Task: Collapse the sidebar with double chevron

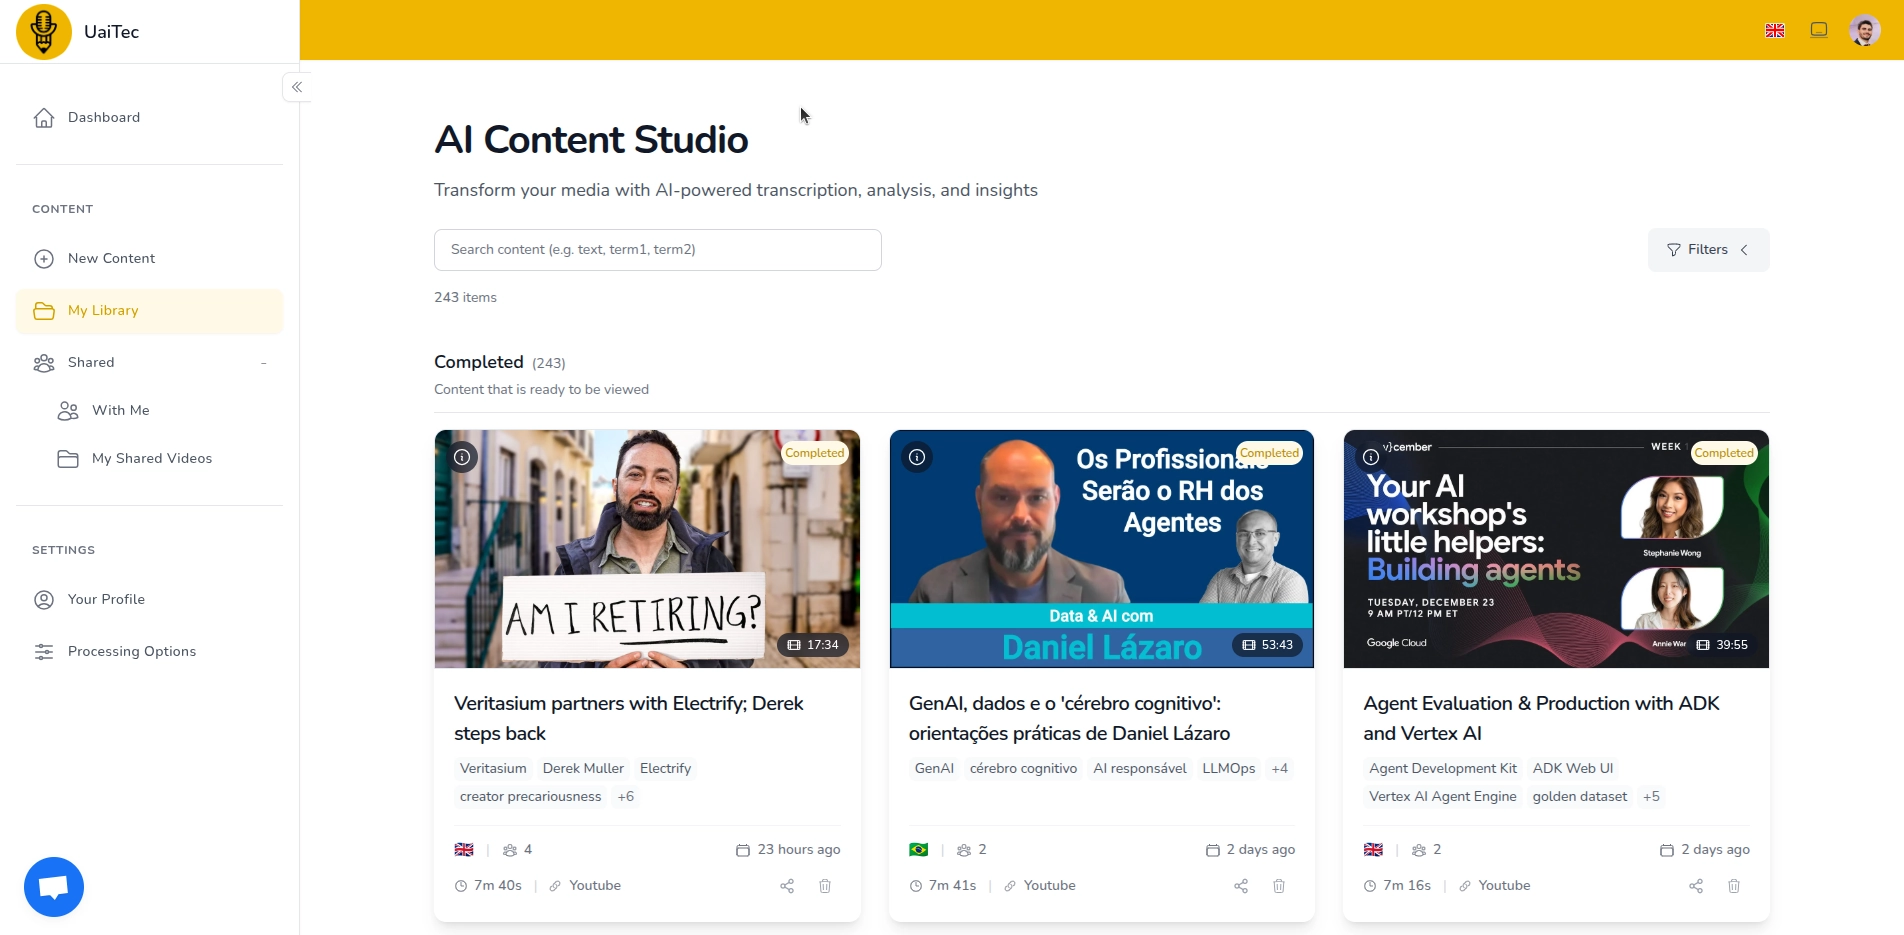Action: [x=297, y=87]
